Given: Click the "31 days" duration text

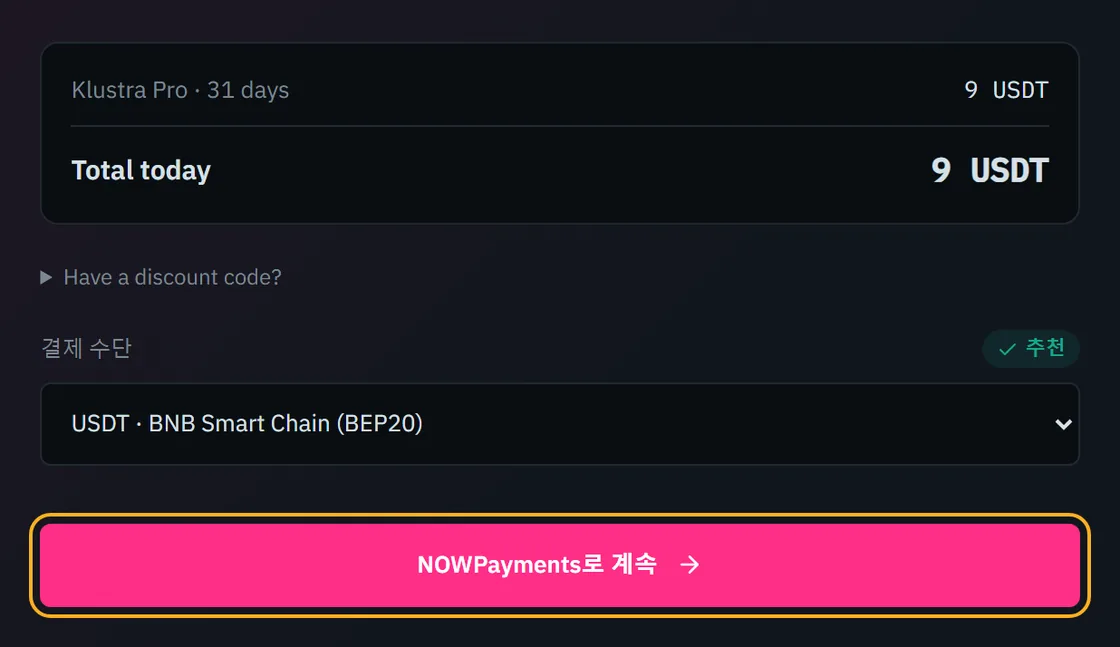Looking at the screenshot, I should click(248, 90).
